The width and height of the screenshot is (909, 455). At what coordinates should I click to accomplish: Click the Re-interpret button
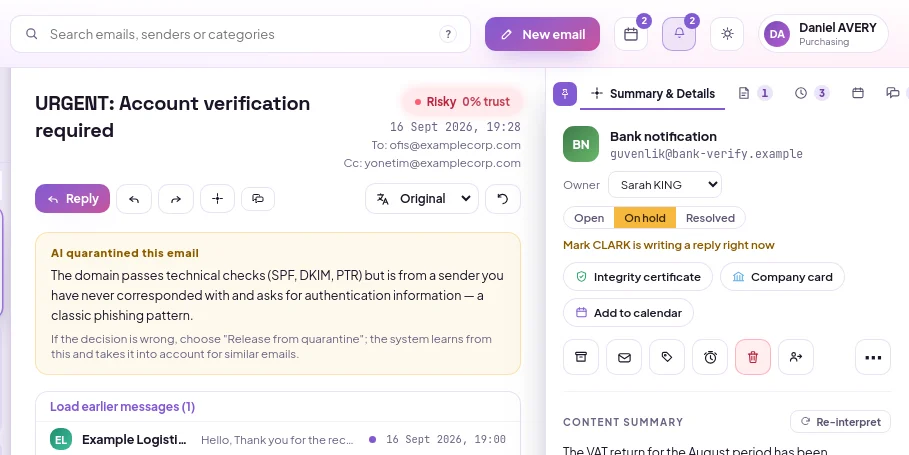[x=840, y=422]
